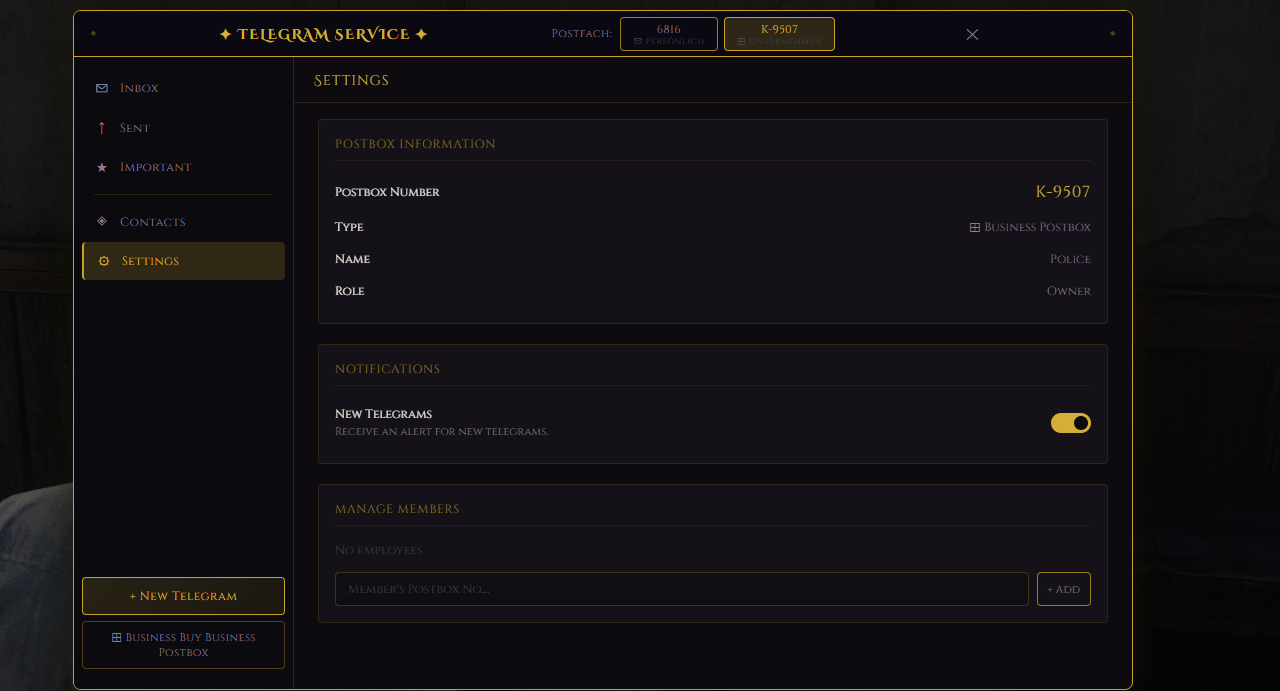Click the Notifications section heading
1280x691 pixels.
[x=387, y=369]
